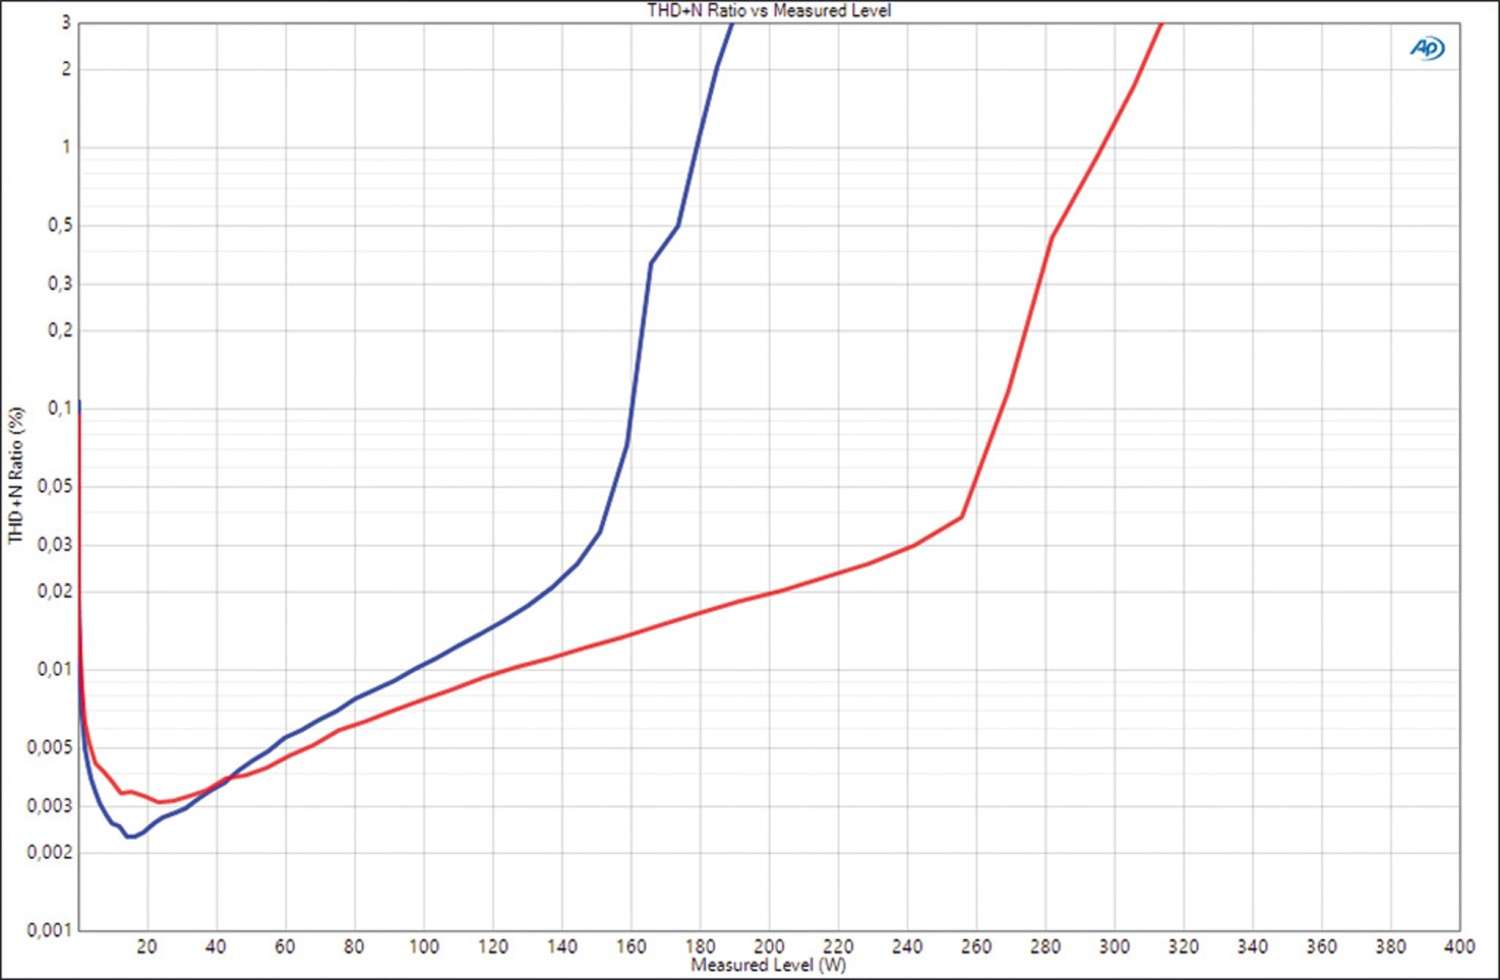
Task: Click y-axis tick label 0,1
Action: tap(60, 408)
